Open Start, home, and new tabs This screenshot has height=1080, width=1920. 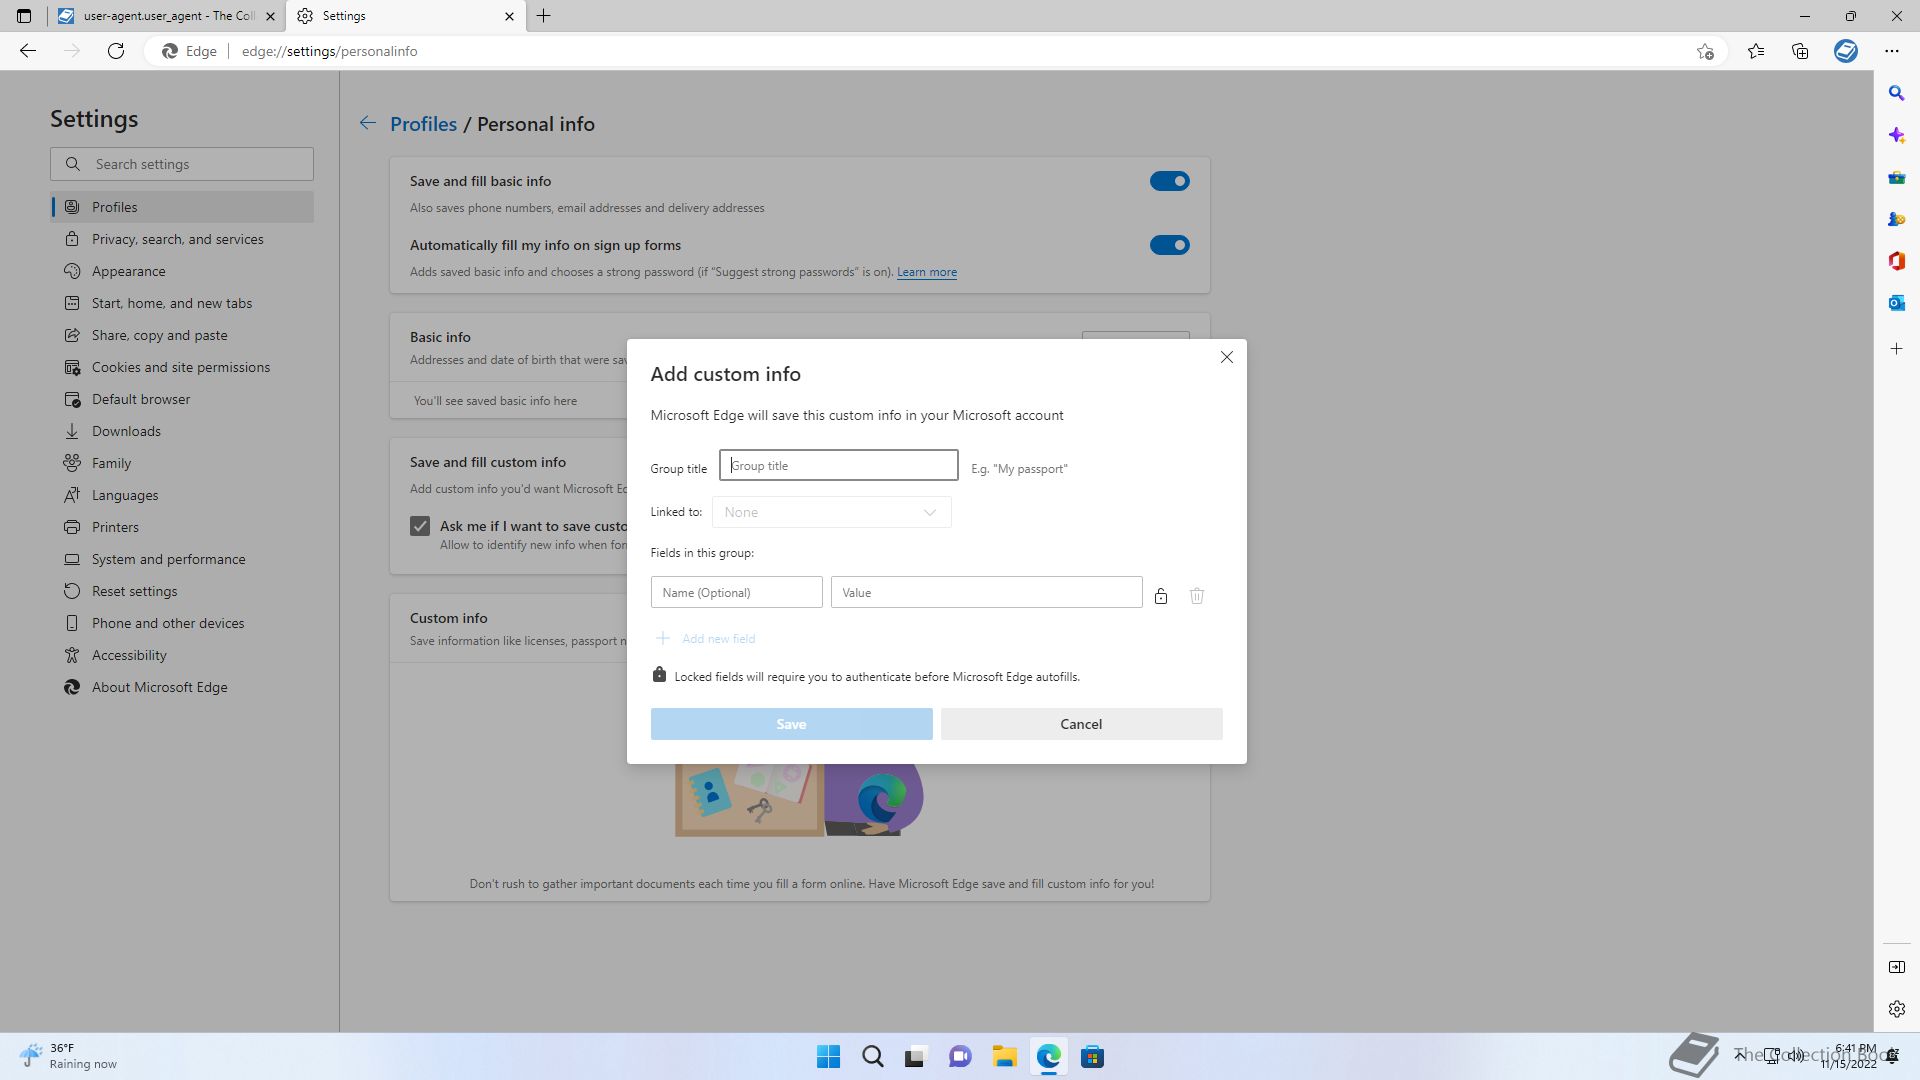pyautogui.click(x=182, y=303)
